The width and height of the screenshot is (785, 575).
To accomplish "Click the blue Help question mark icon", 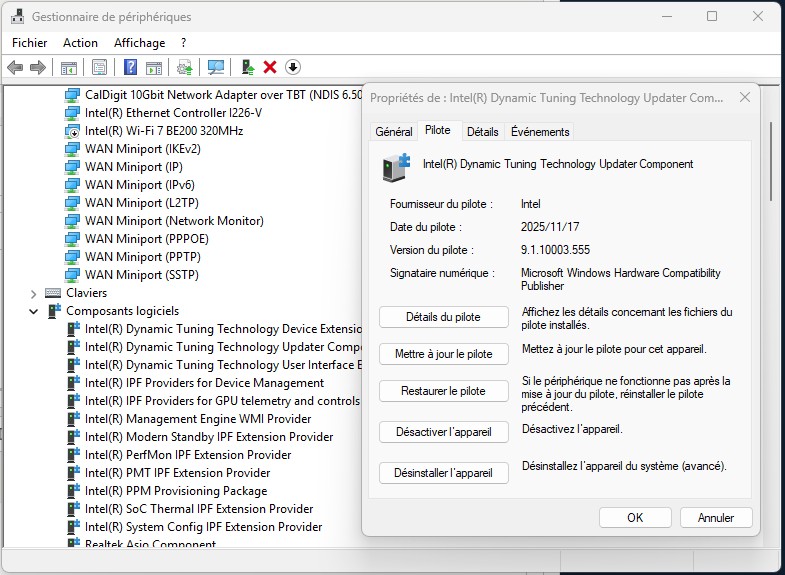I will (130, 67).
